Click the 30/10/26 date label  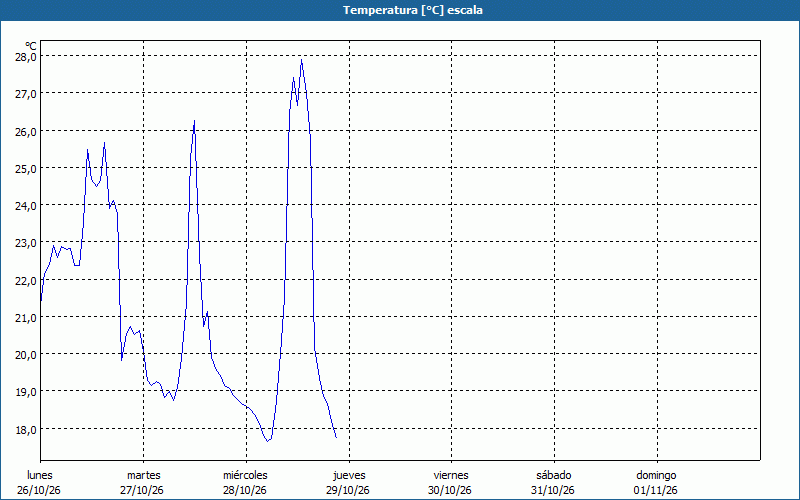coord(450,490)
